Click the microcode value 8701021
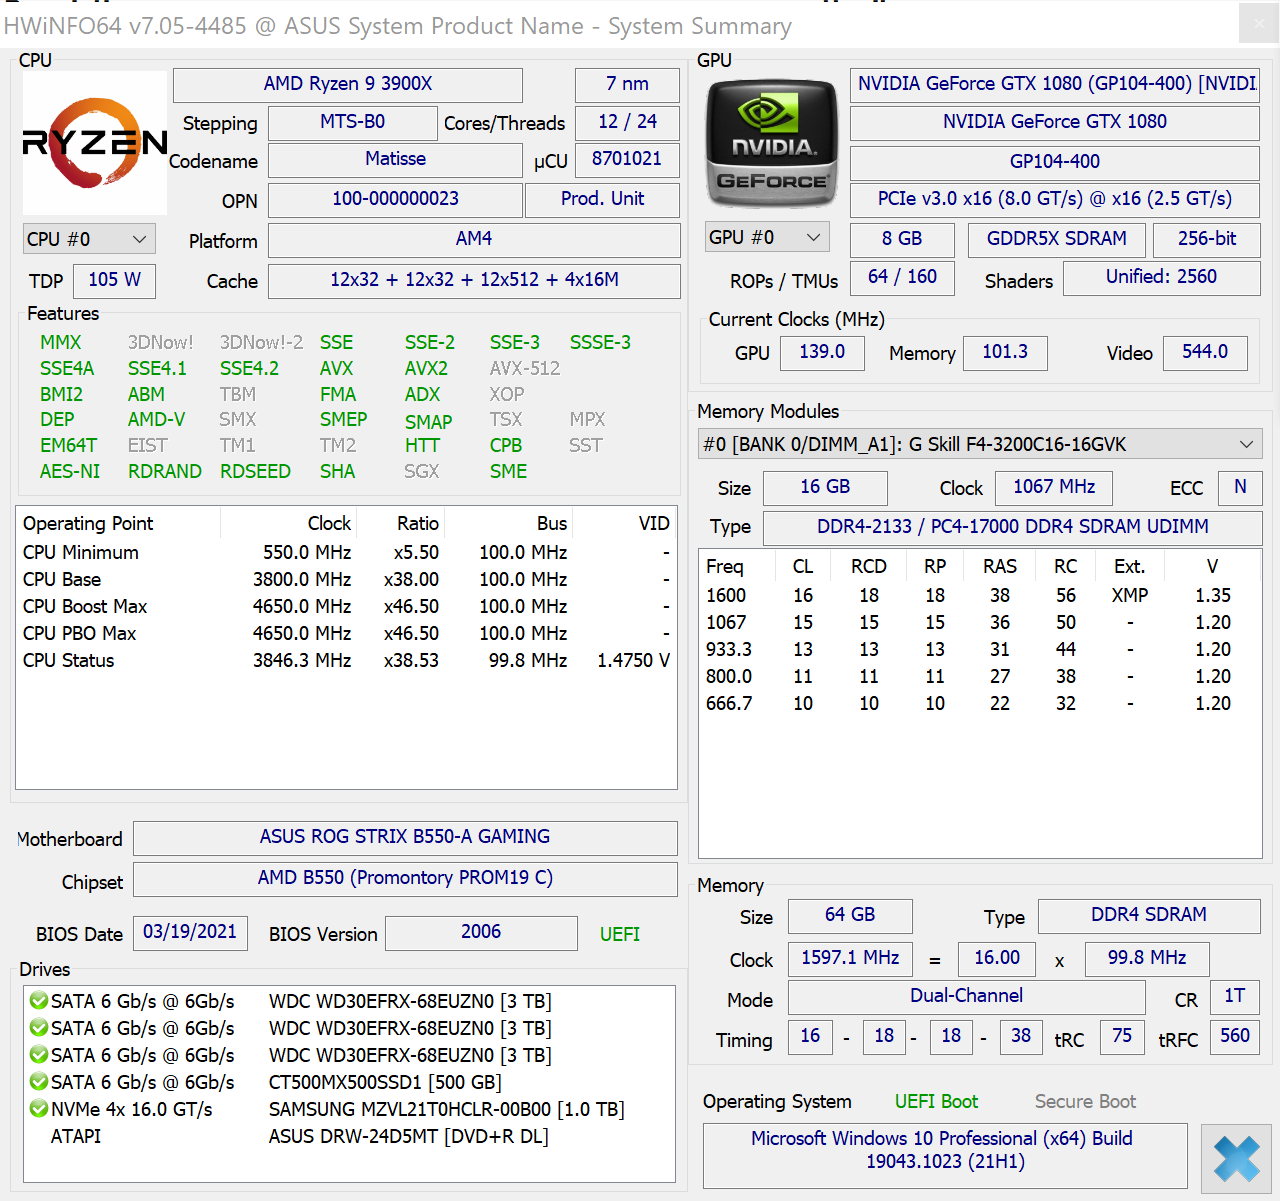 point(627,159)
